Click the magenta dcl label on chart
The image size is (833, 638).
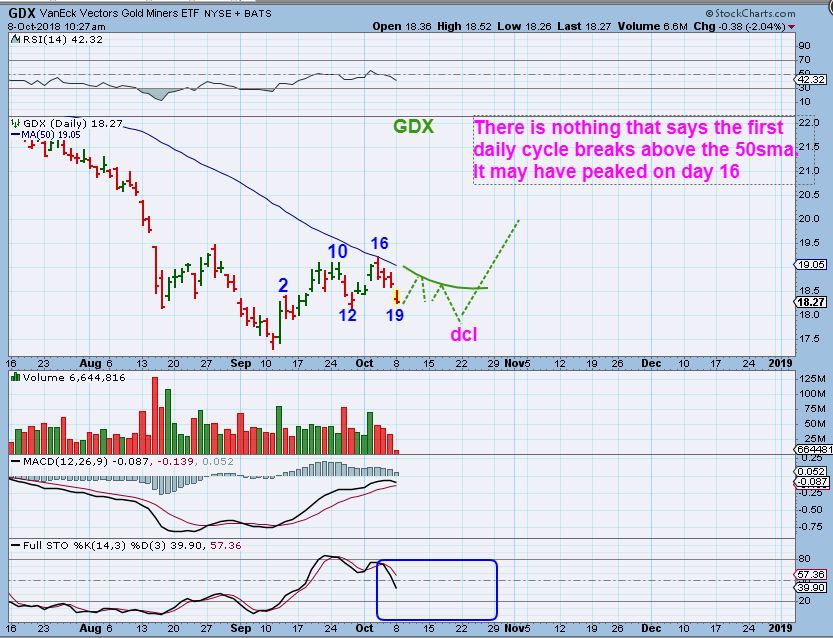point(464,334)
